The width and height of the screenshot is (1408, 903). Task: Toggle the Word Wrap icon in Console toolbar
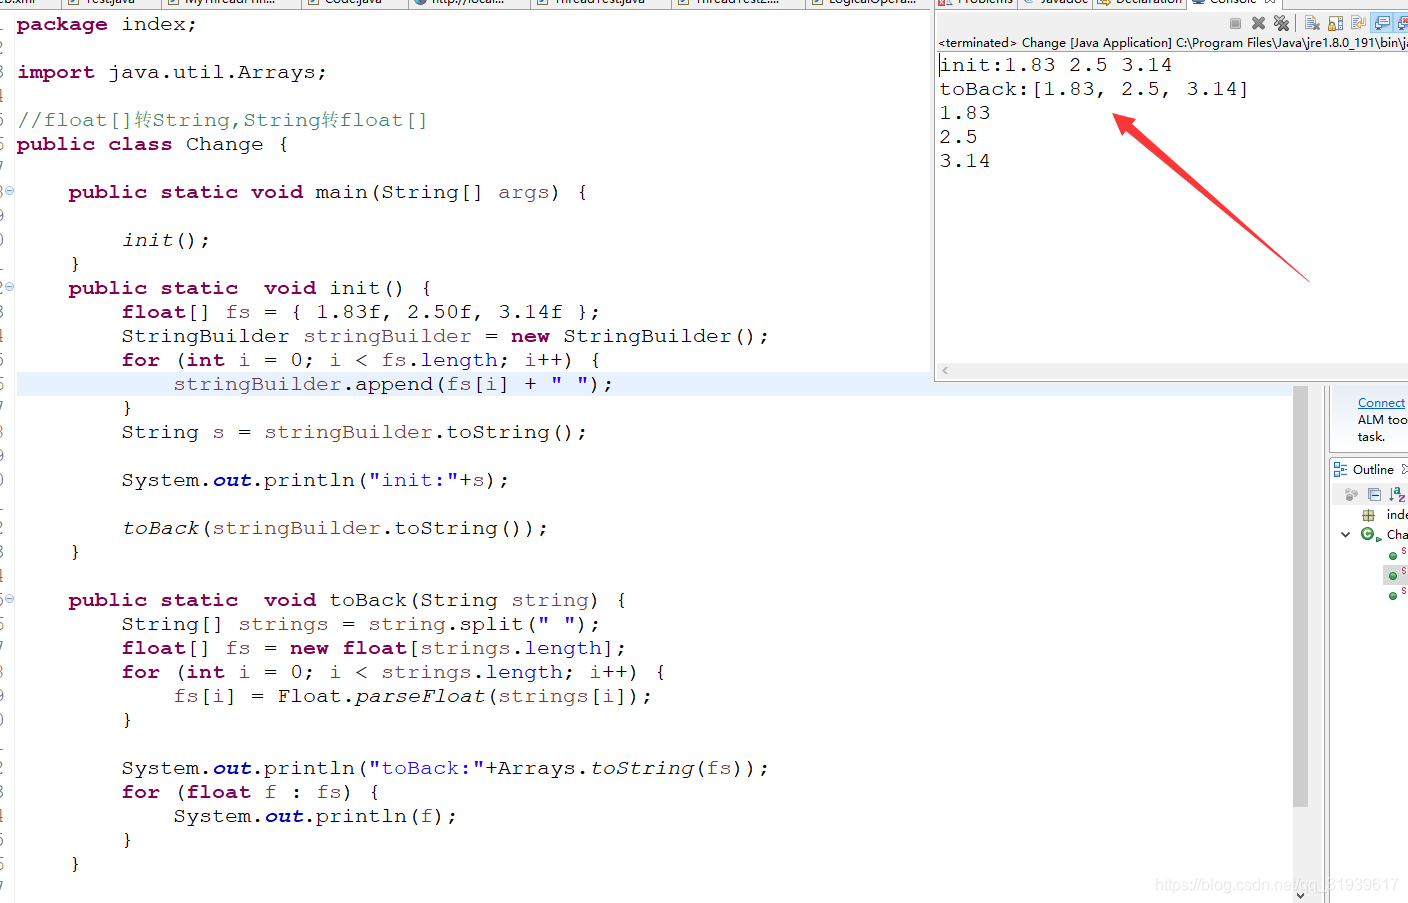1358,23
